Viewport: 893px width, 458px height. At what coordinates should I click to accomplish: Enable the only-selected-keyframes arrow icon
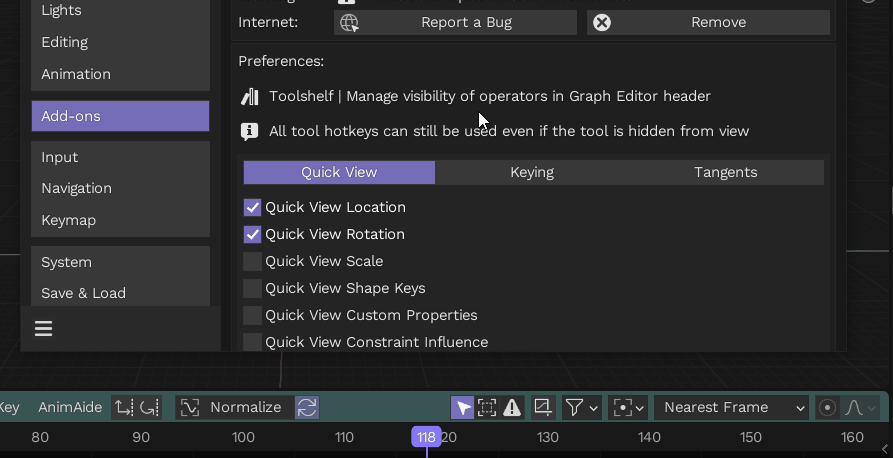coord(462,407)
